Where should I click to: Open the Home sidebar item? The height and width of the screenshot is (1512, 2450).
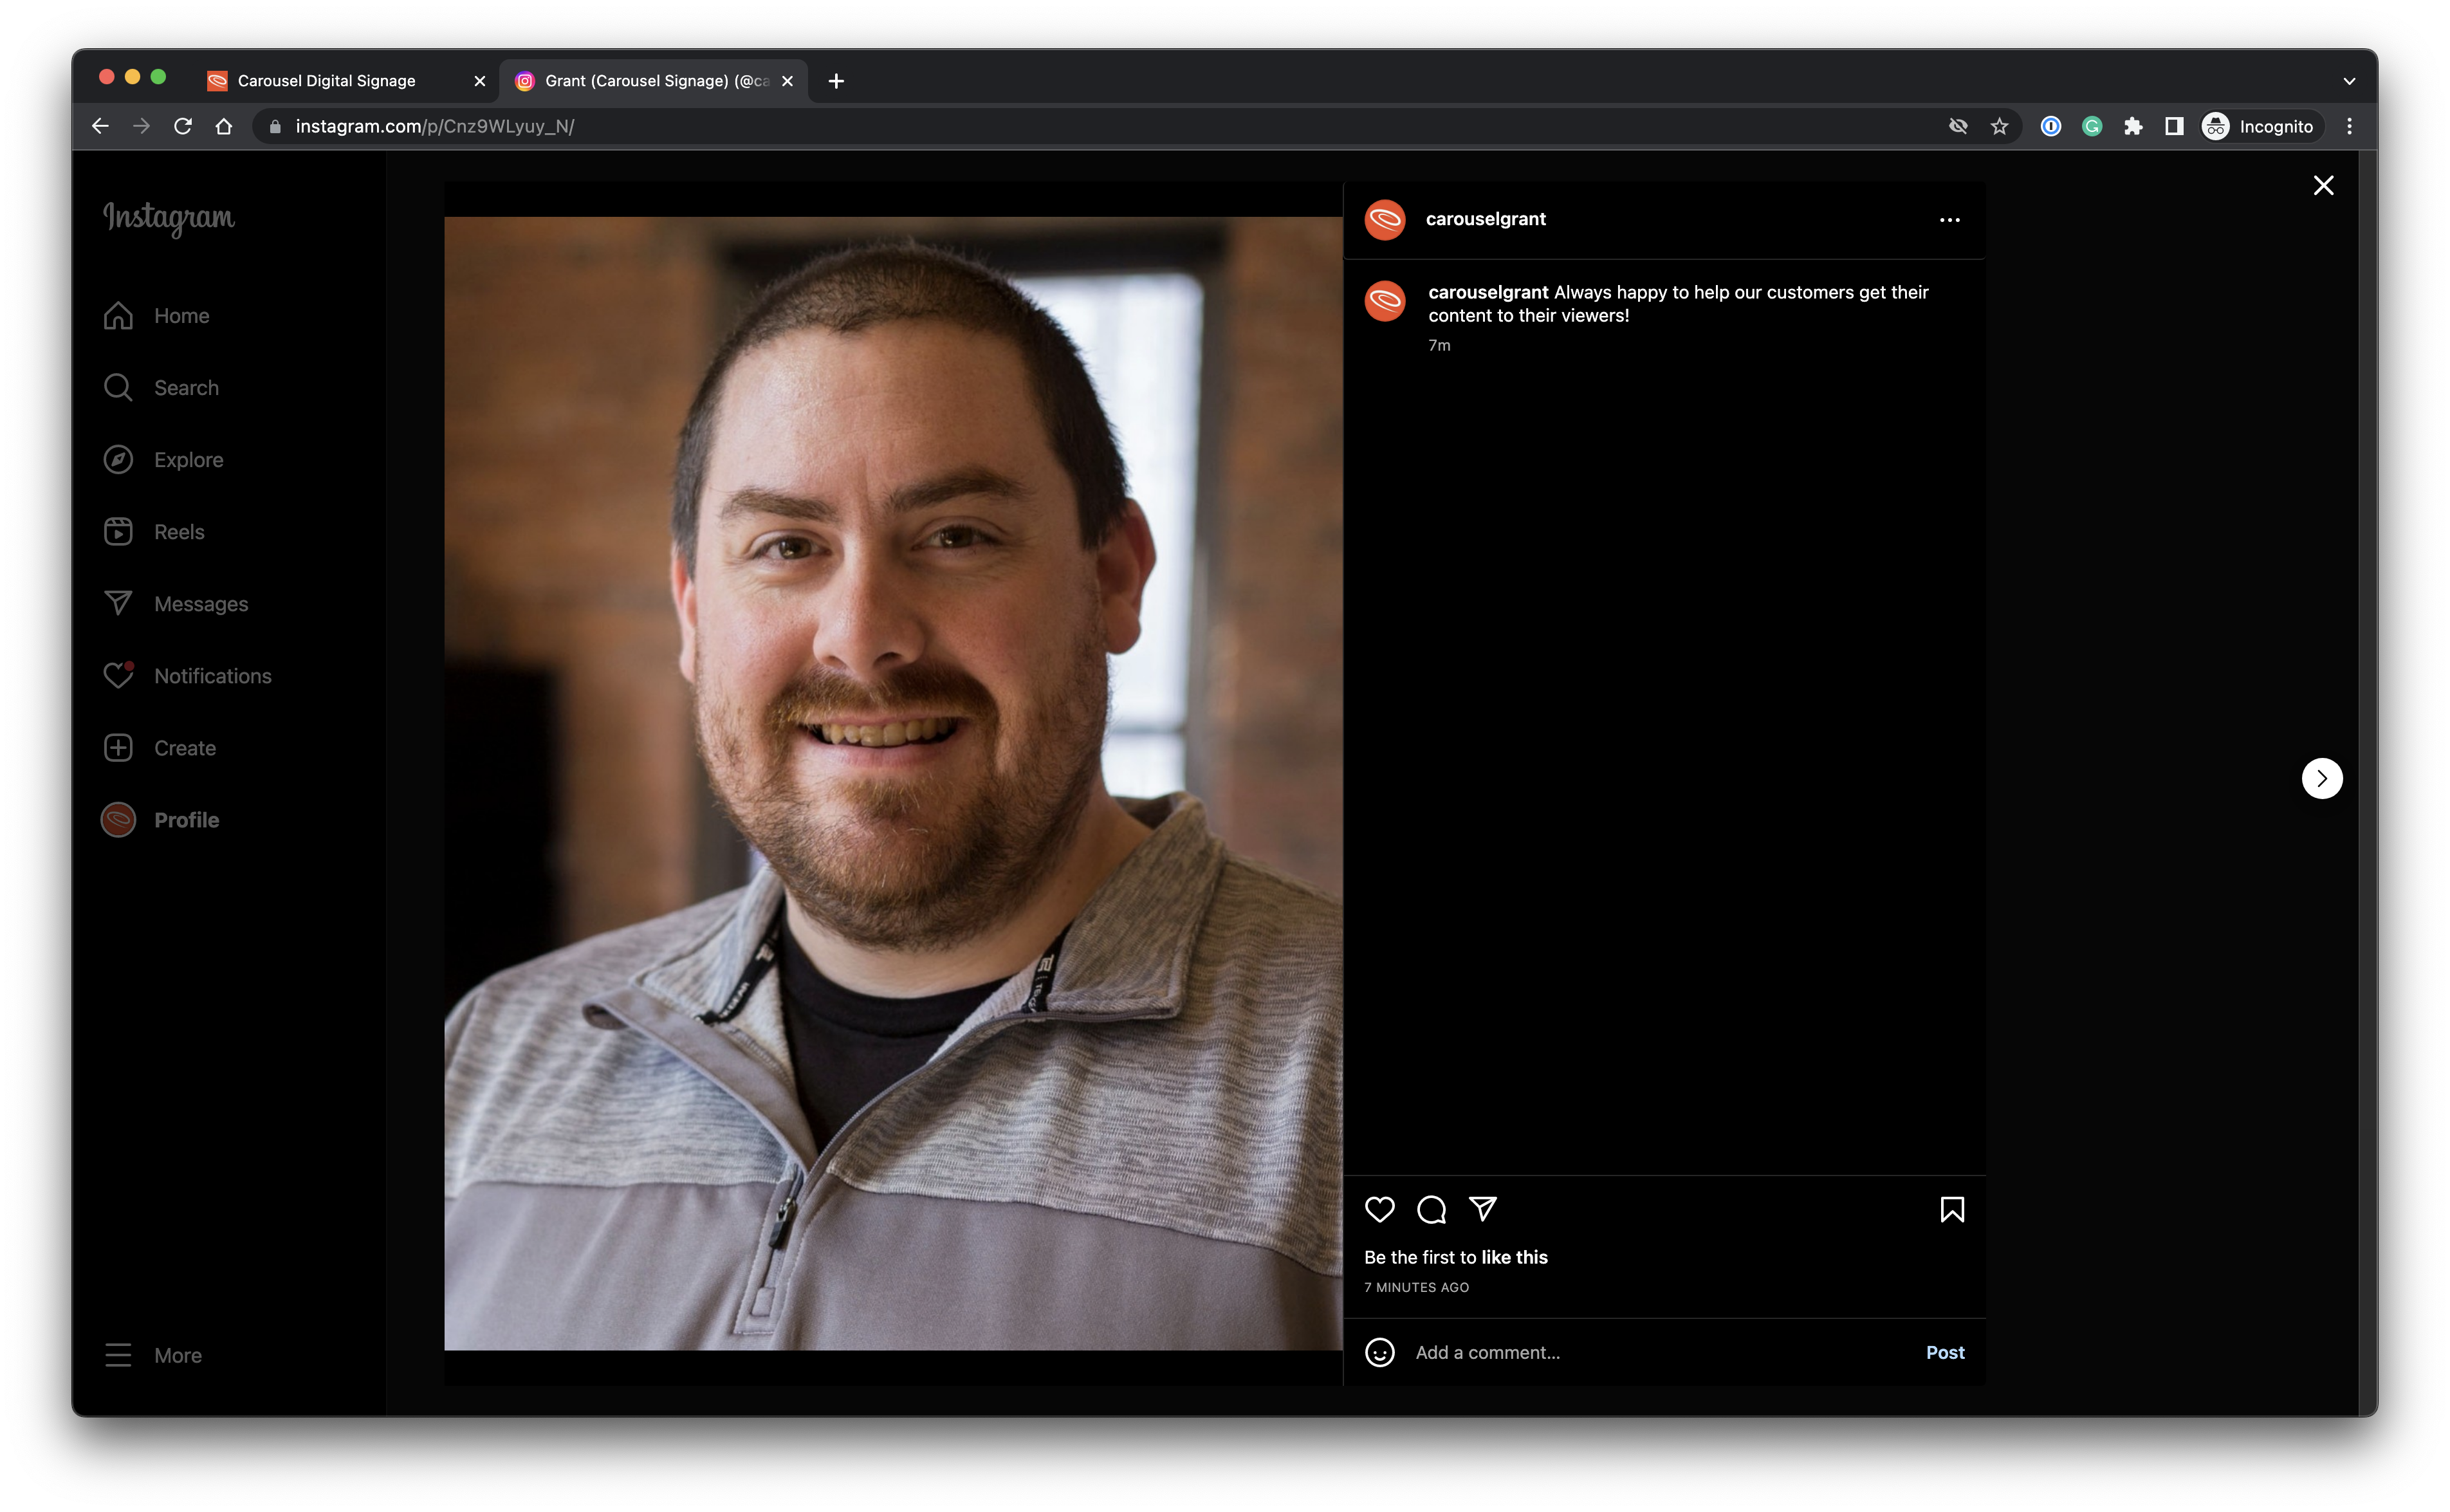(x=156, y=316)
